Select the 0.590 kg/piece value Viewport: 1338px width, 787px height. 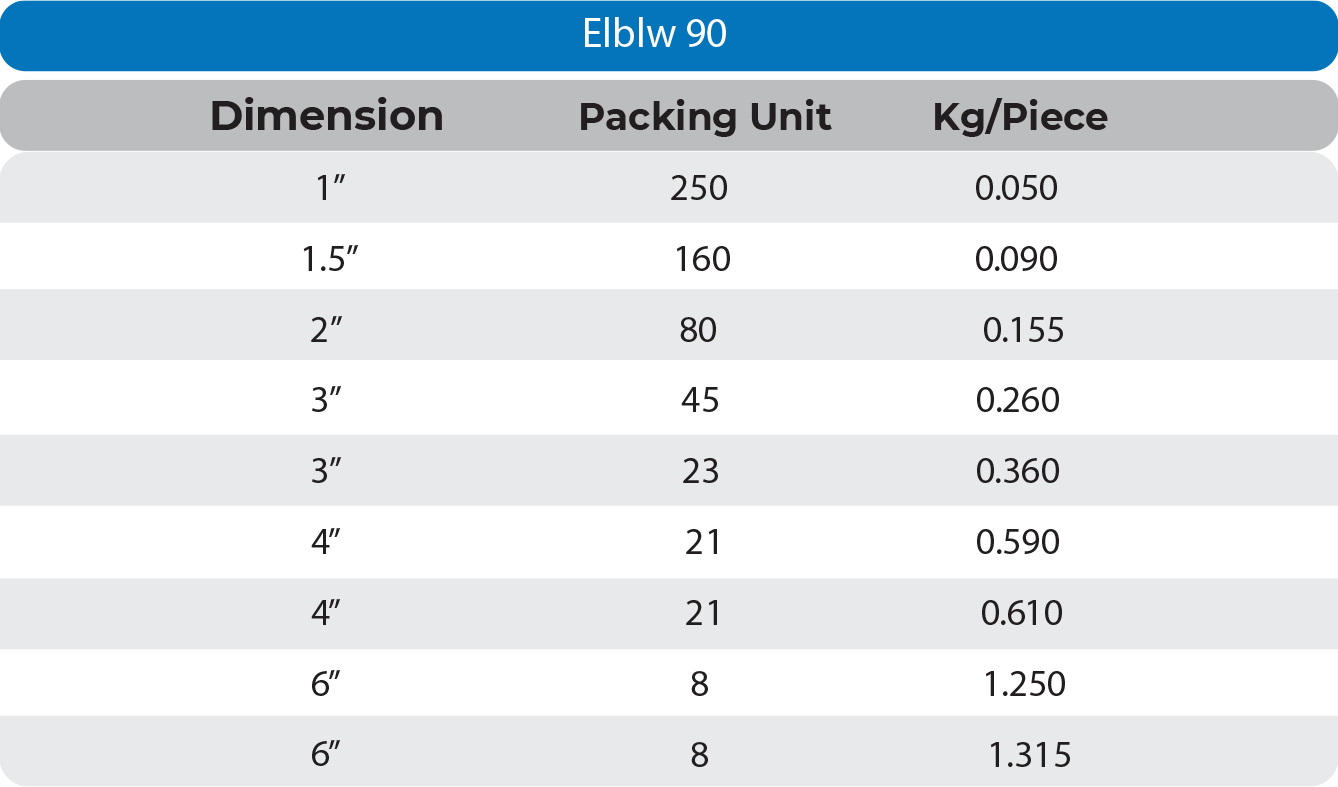click(1017, 542)
